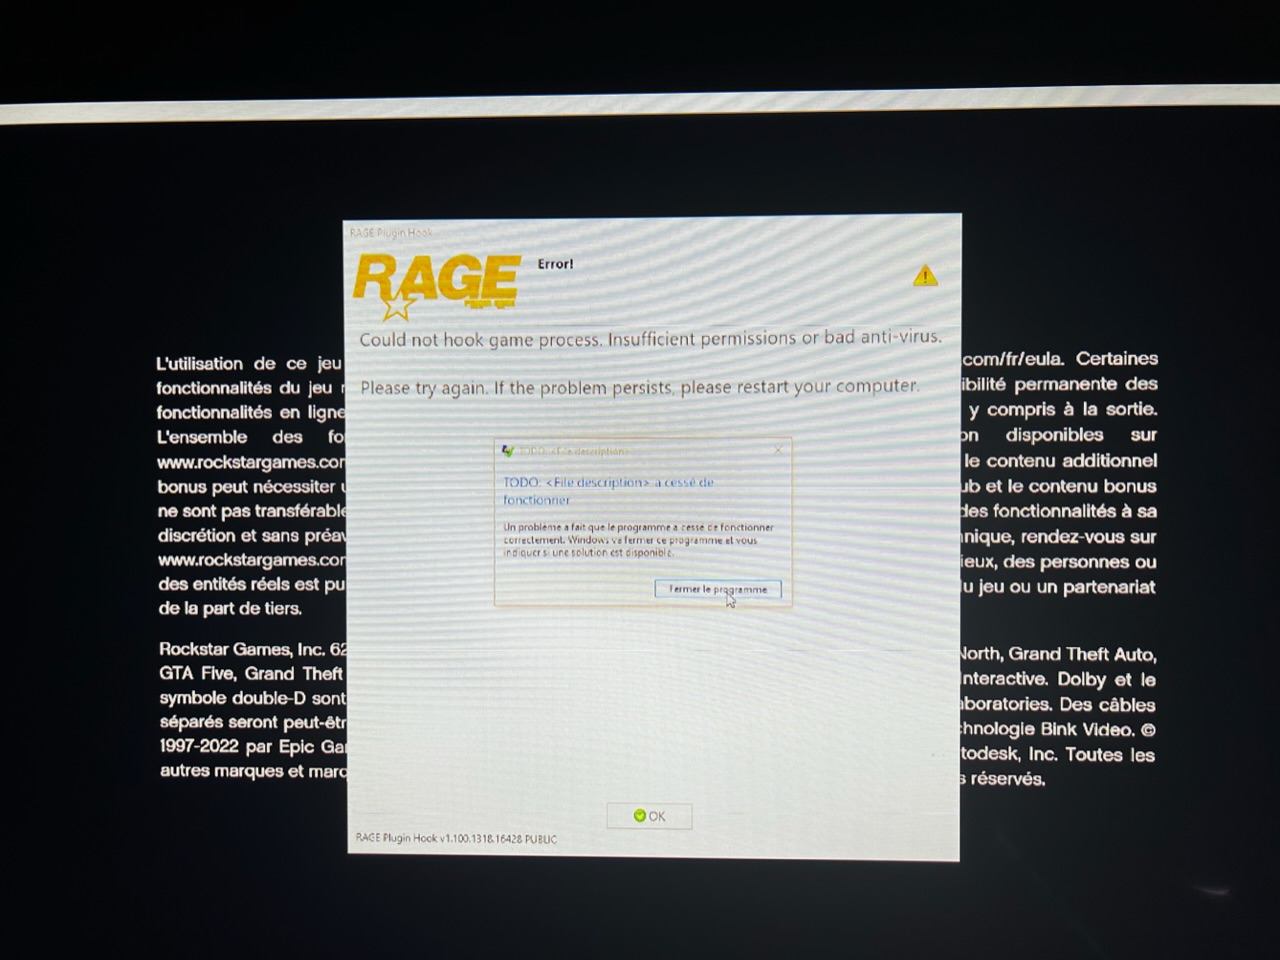
Task: Click "Rockstar Games, Inc." in the game screen
Action: [x=243, y=649]
